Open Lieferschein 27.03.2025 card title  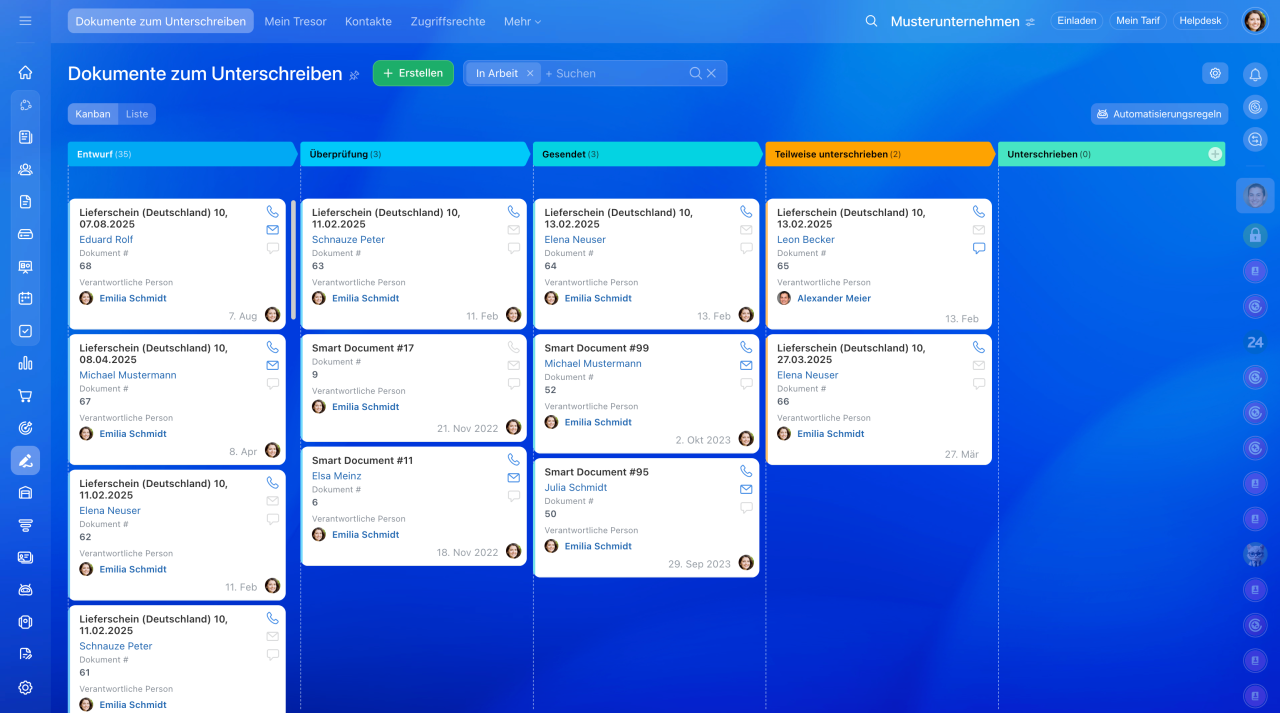[x=851, y=354]
